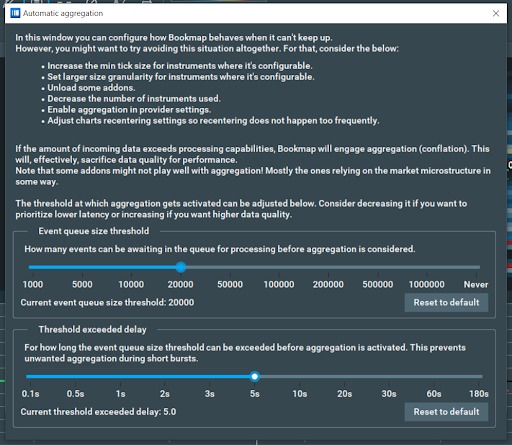Set threshold exceeded delay to 60s
The image size is (512, 445).
[434, 376]
